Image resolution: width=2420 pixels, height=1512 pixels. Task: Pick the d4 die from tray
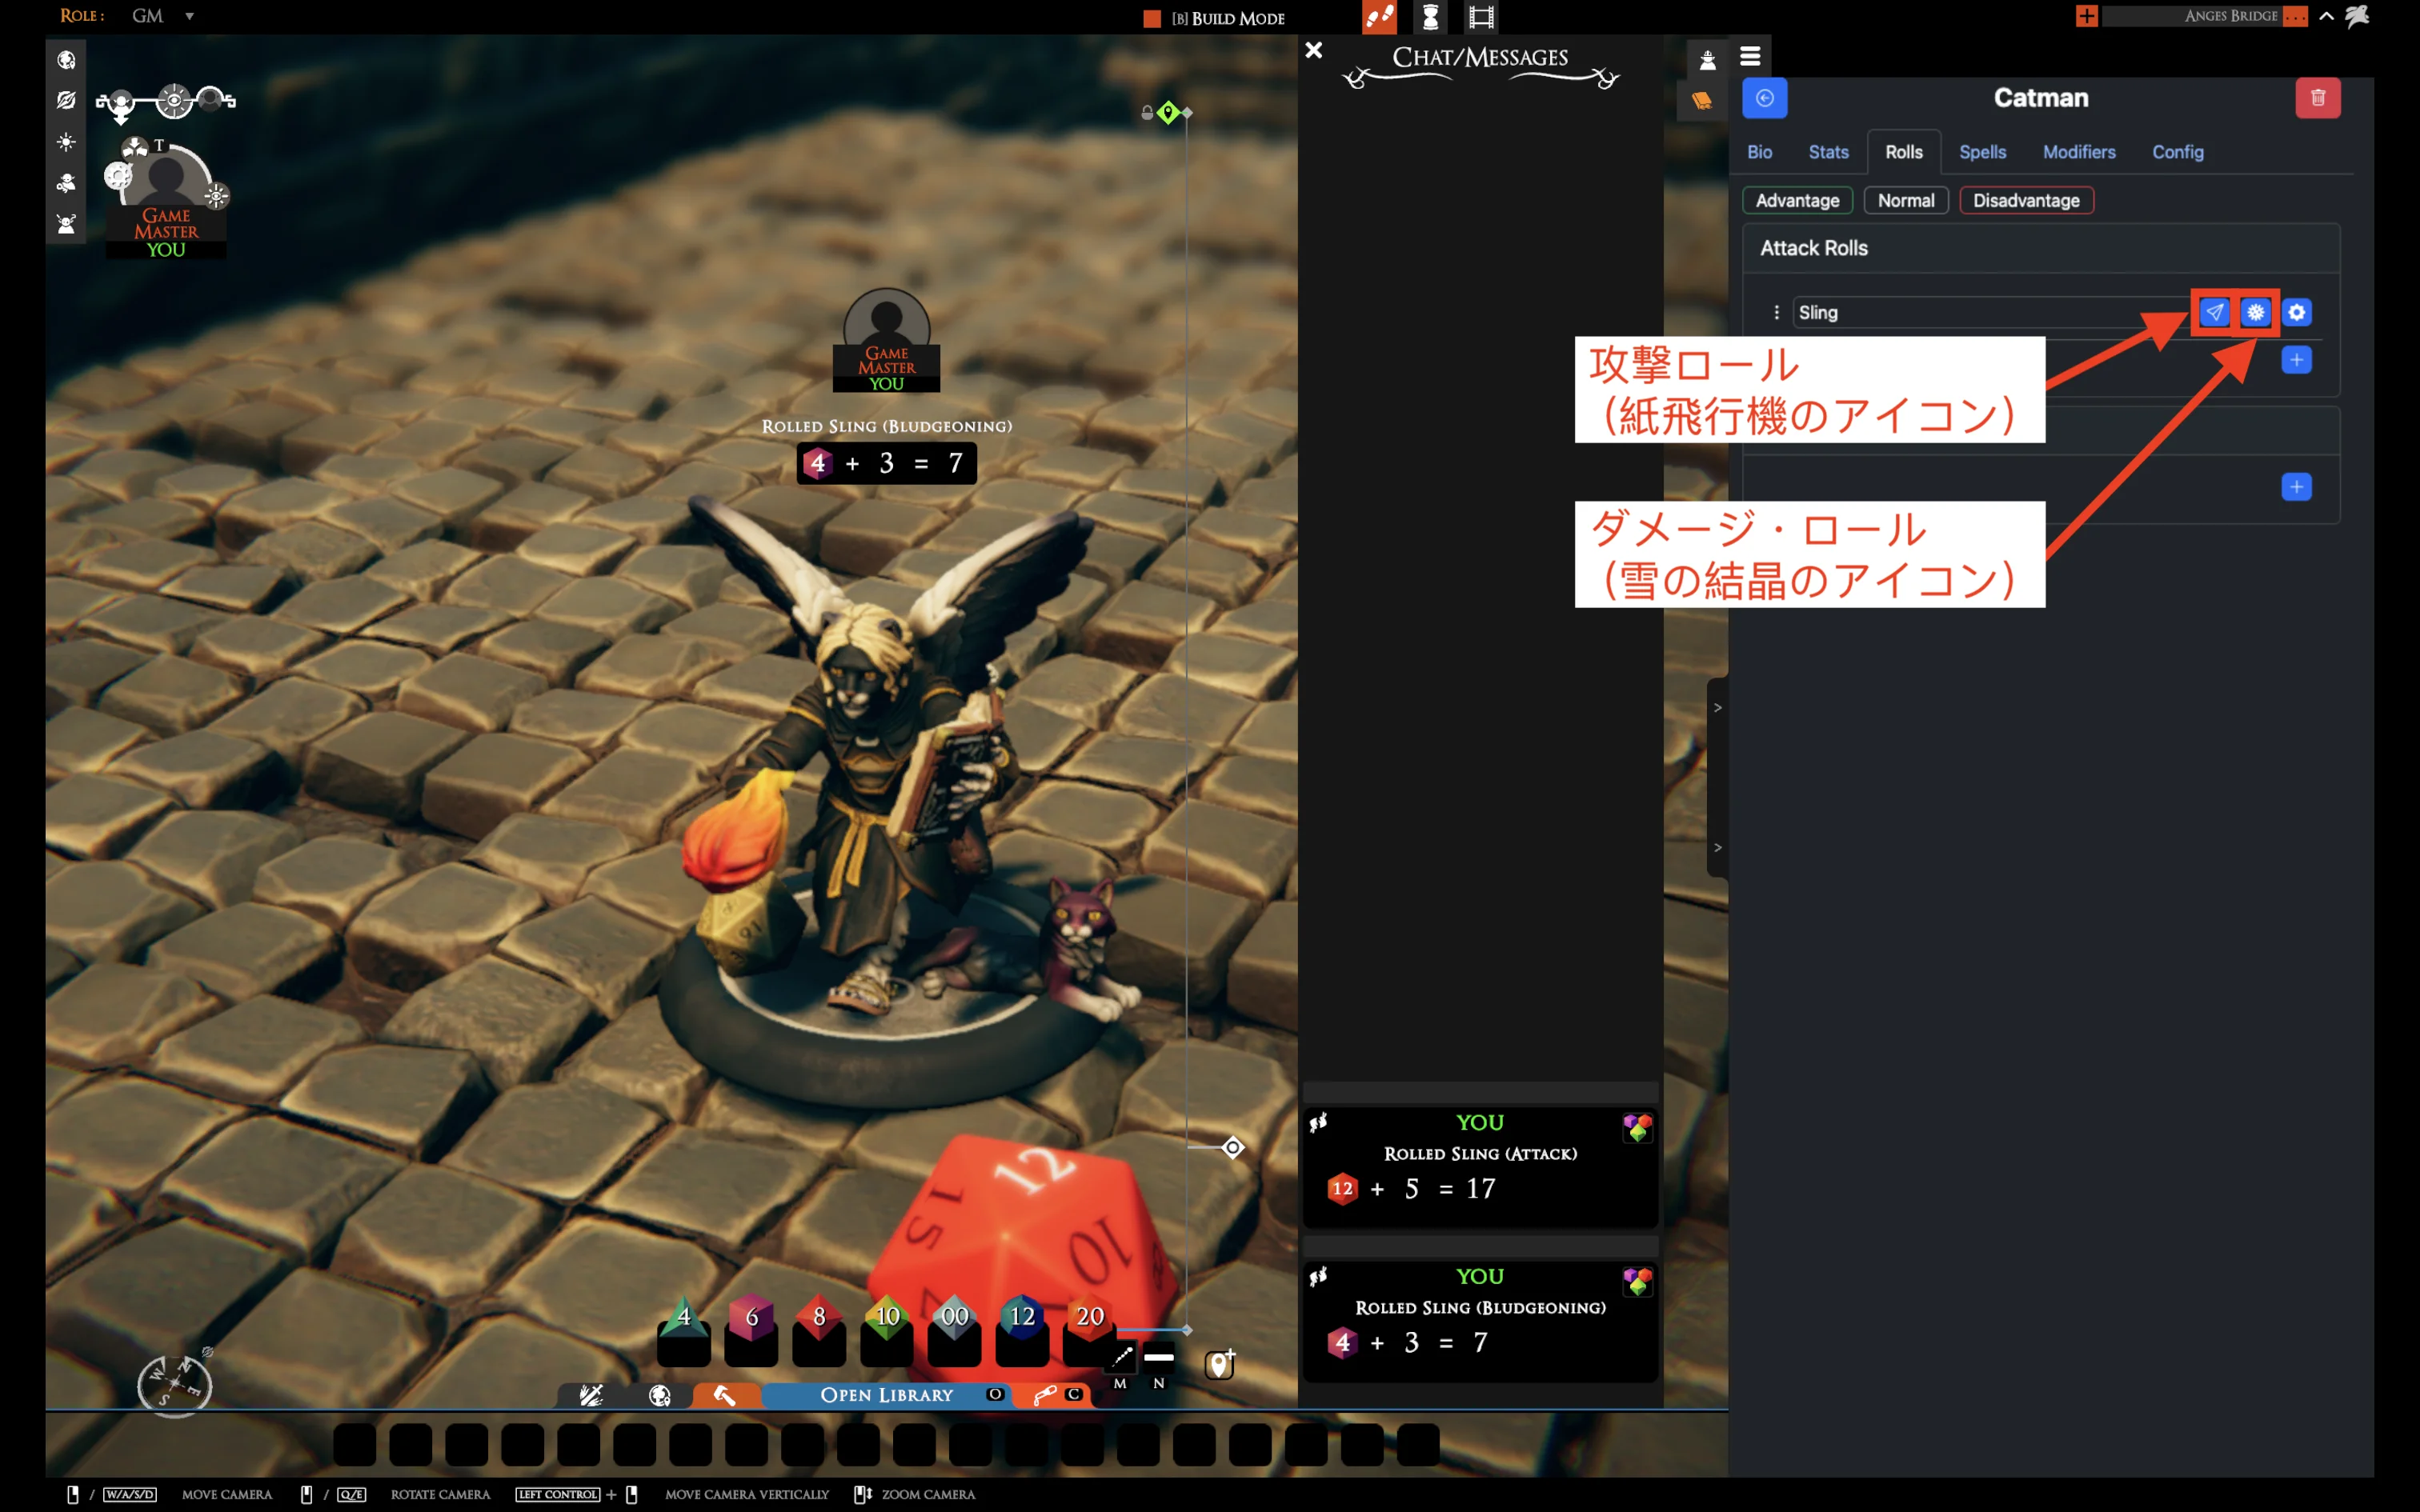click(684, 1318)
